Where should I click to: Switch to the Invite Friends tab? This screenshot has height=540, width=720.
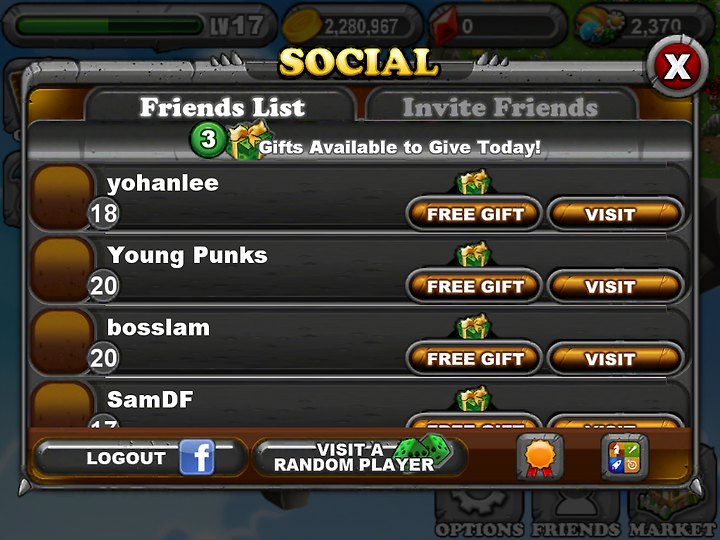tap(501, 107)
